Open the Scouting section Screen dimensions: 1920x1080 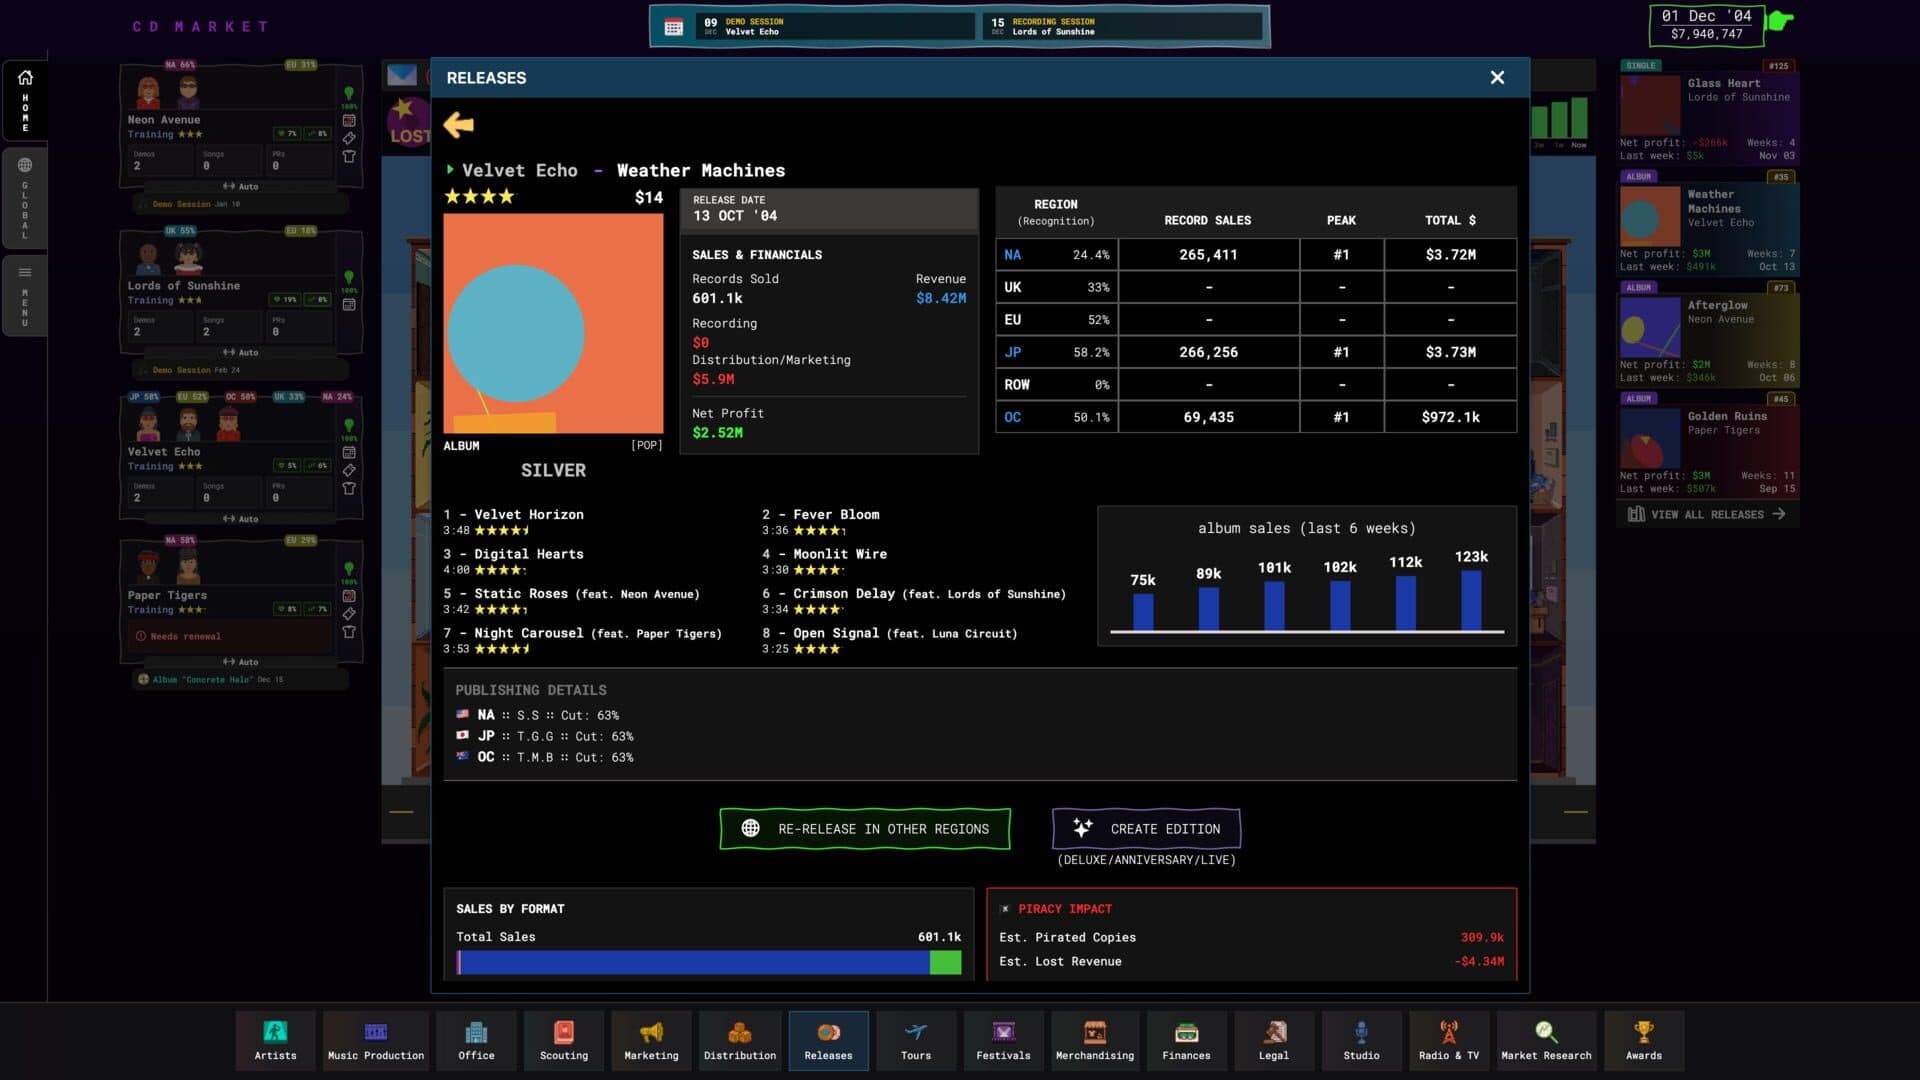click(x=564, y=1040)
